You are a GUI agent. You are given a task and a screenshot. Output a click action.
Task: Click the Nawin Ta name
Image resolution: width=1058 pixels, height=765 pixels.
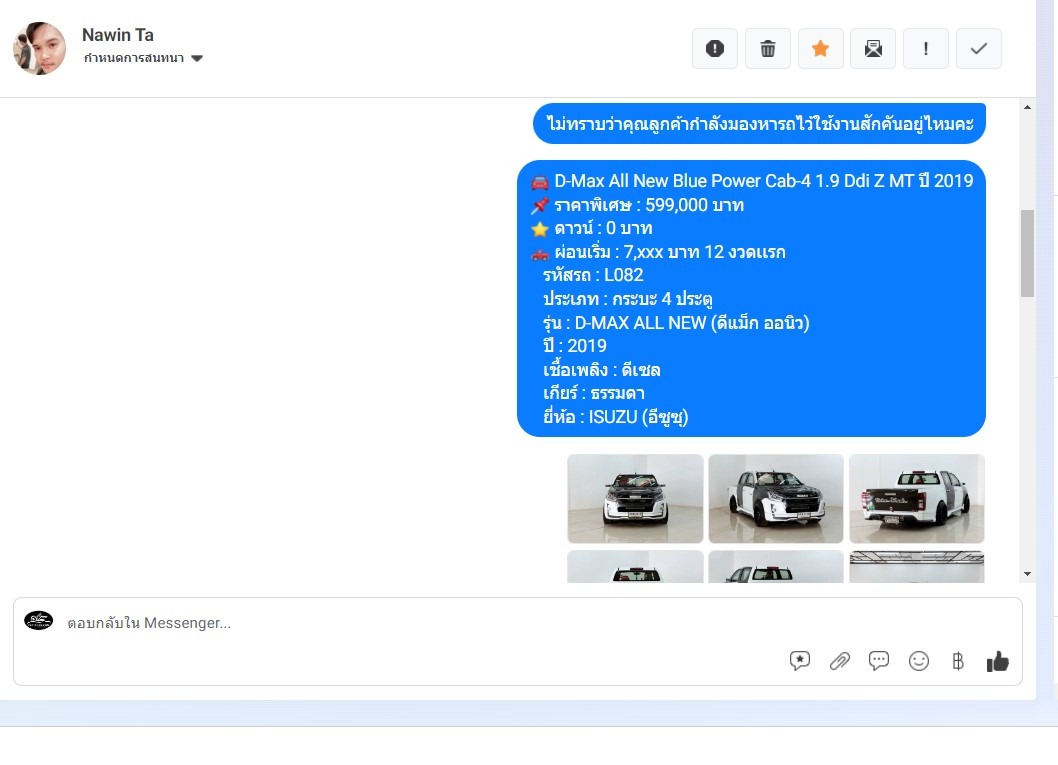[x=117, y=34]
